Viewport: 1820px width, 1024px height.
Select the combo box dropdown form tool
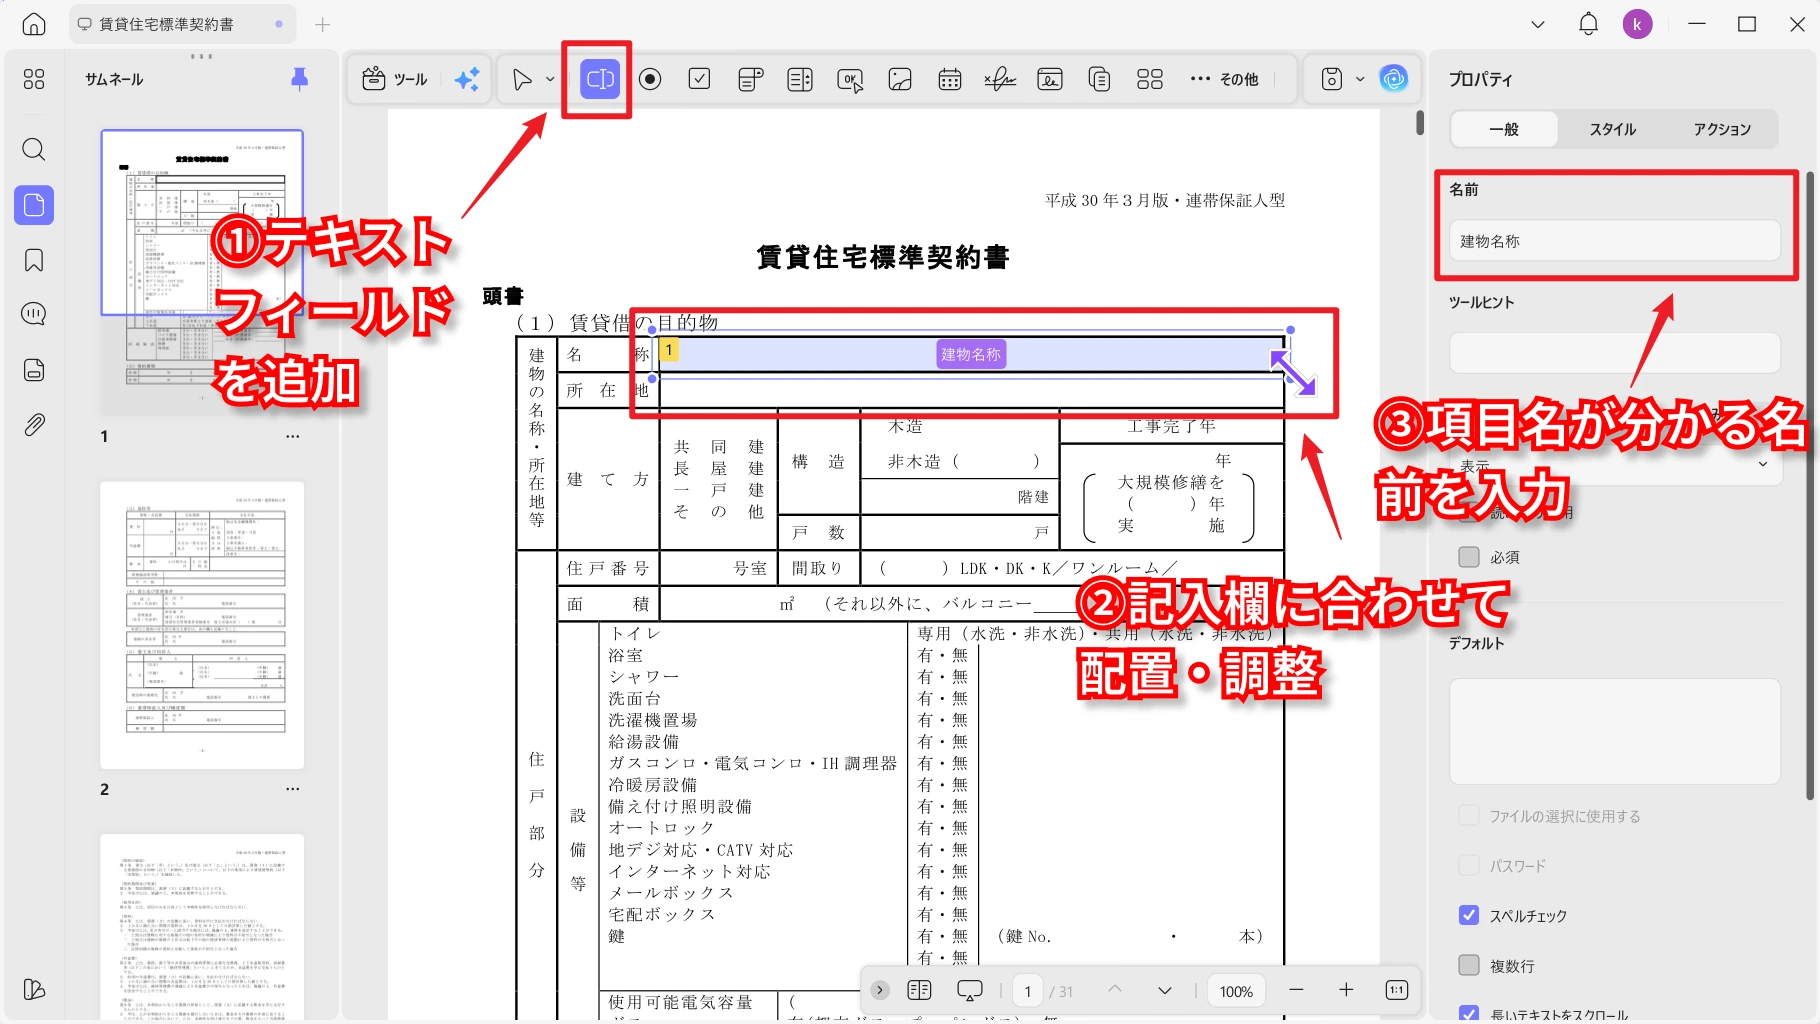(750, 79)
